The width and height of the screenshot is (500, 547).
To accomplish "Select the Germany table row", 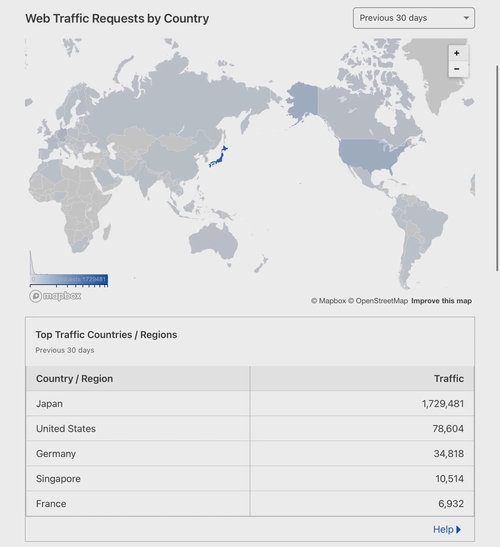I will click(250, 454).
